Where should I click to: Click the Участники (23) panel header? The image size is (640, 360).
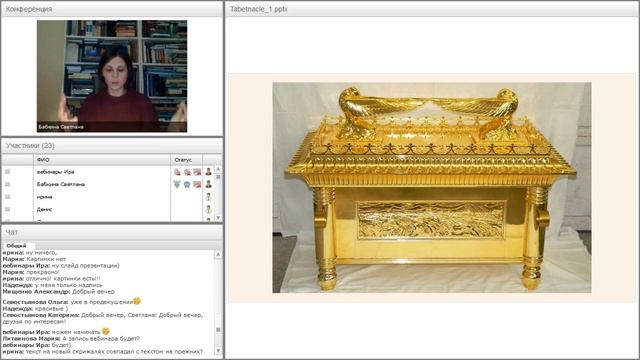tap(112, 146)
